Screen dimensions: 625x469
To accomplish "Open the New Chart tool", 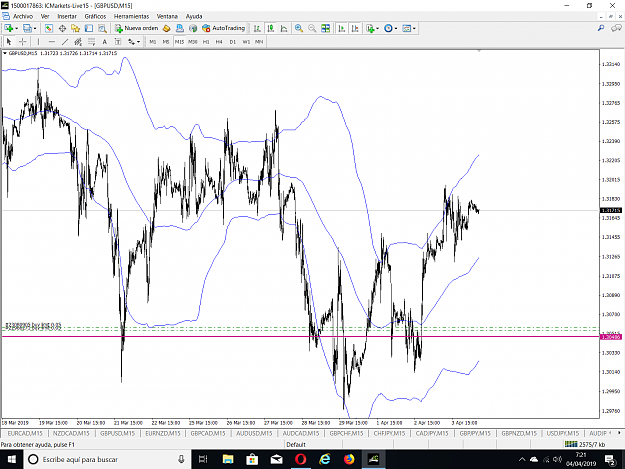I will click(x=8, y=28).
